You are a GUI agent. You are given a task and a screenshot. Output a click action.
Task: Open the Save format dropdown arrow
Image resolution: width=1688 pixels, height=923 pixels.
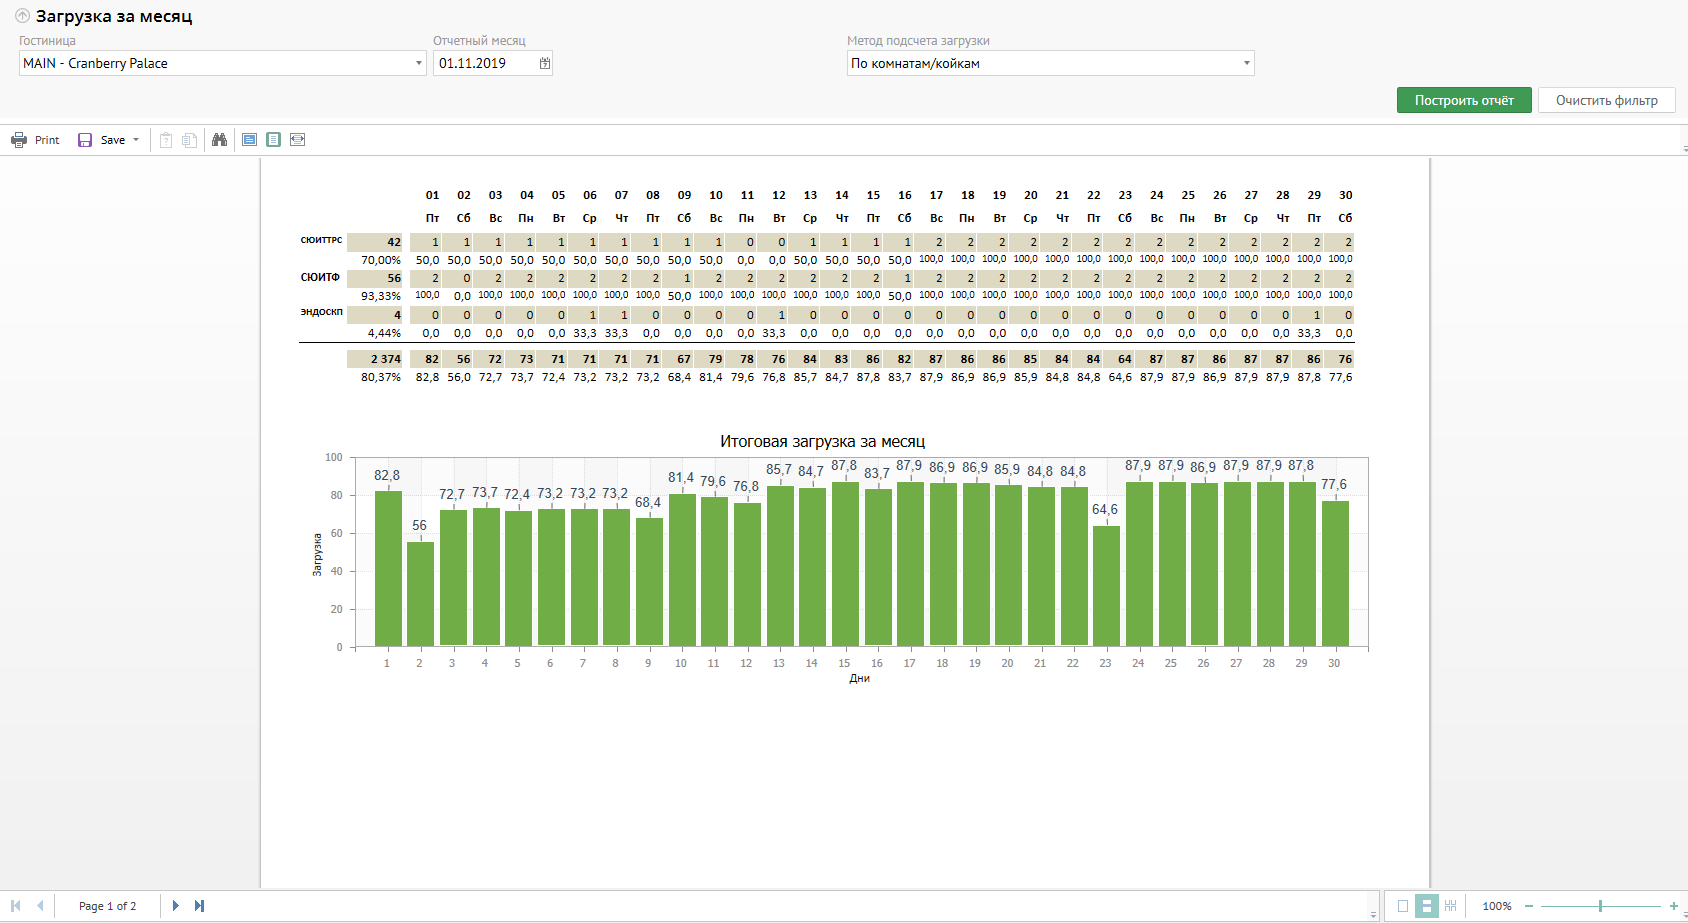[136, 140]
